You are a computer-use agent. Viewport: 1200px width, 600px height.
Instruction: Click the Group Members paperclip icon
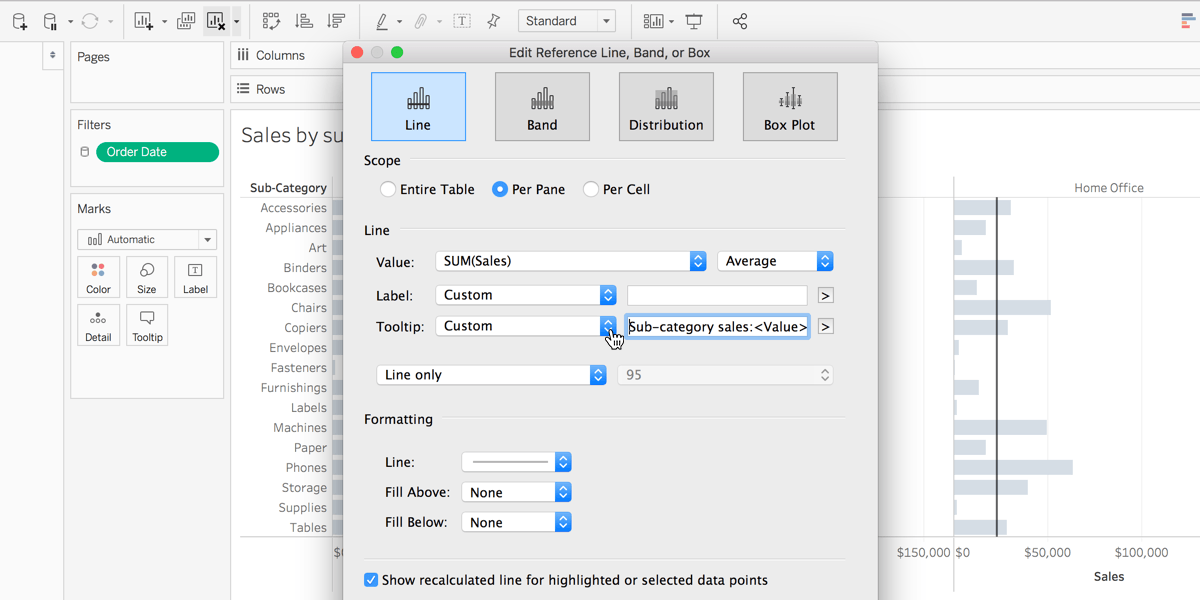point(422,21)
